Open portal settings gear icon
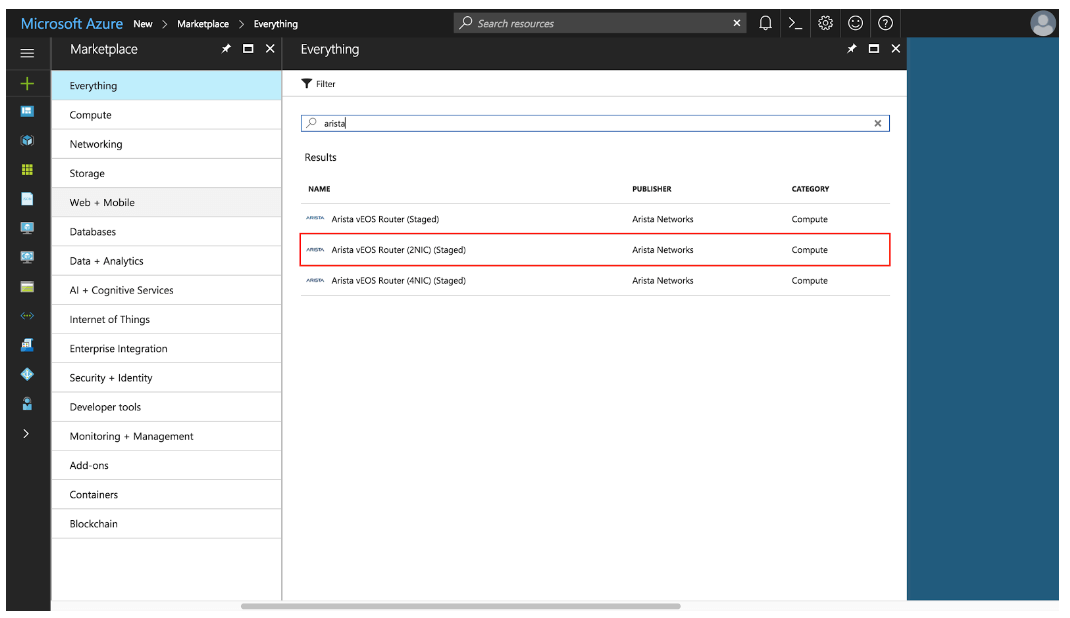Image resolution: width=1070 pixels, height=618 pixels. (826, 23)
